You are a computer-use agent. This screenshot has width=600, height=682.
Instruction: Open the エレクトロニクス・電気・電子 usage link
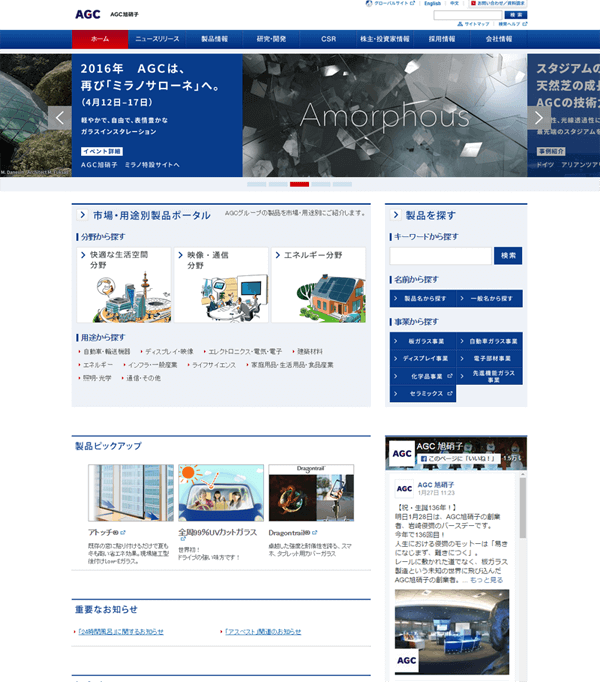coord(245,351)
